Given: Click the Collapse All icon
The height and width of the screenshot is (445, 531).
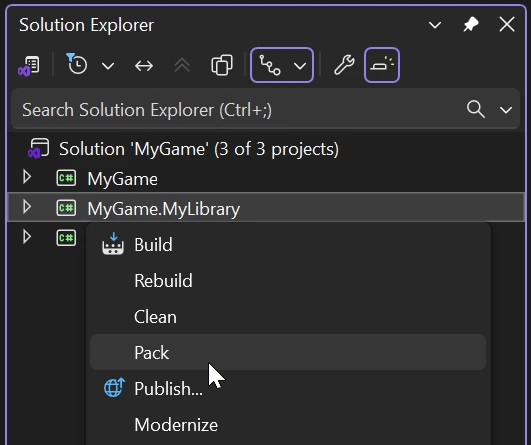Looking at the screenshot, I should pyautogui.click(x=182, y=65).
